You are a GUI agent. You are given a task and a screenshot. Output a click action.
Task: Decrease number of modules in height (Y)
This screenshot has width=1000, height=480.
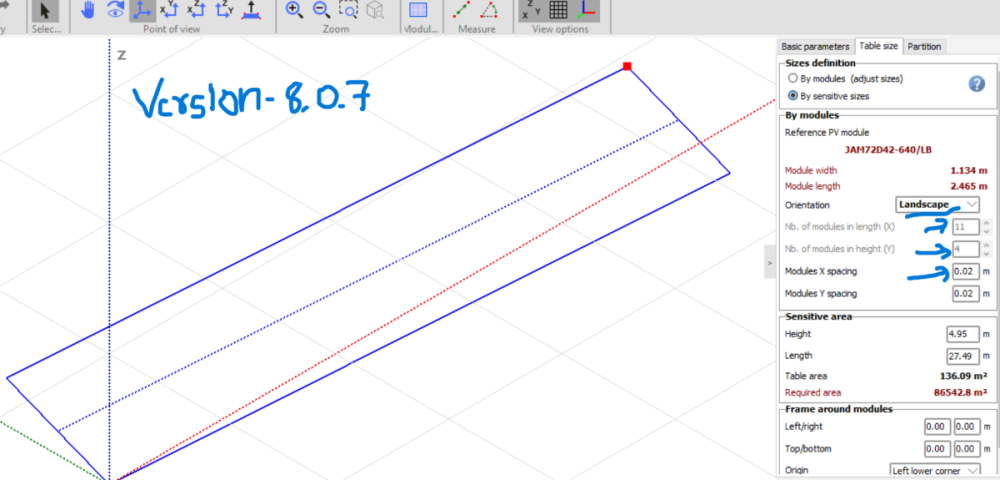click(x=987, y=254)
